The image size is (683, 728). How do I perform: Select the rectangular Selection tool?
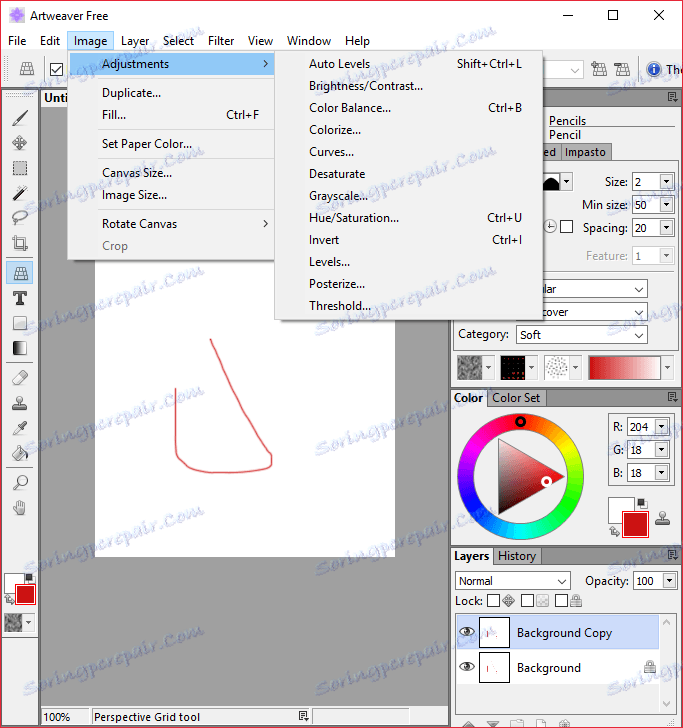(20, 168)
